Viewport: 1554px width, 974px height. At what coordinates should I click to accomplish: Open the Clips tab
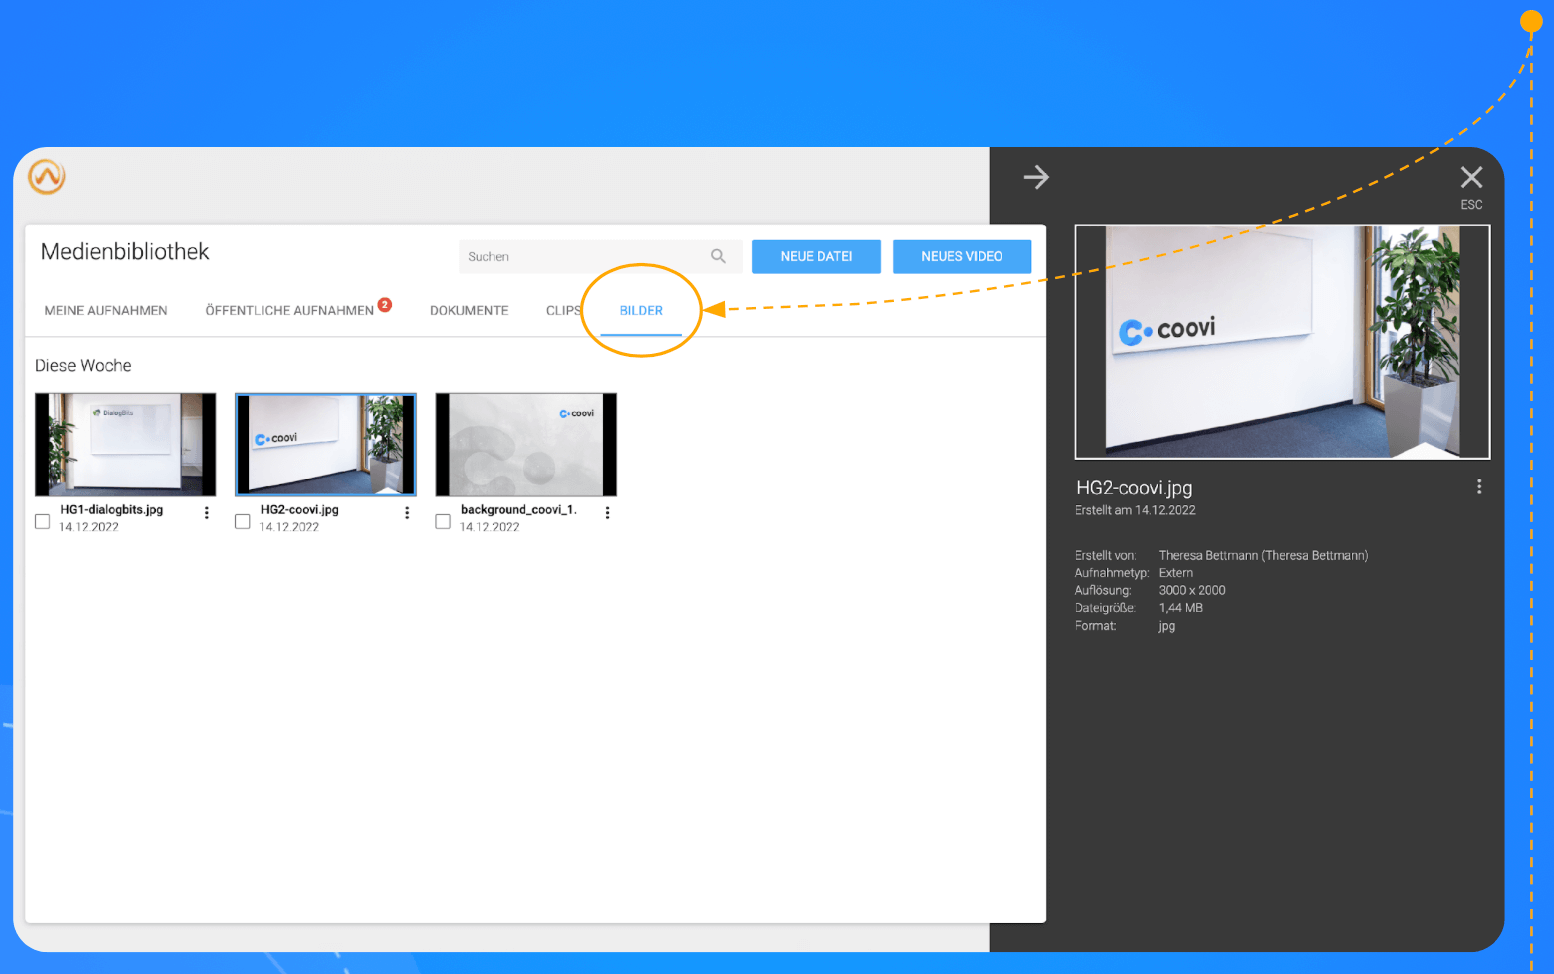[x=563, y=311]
